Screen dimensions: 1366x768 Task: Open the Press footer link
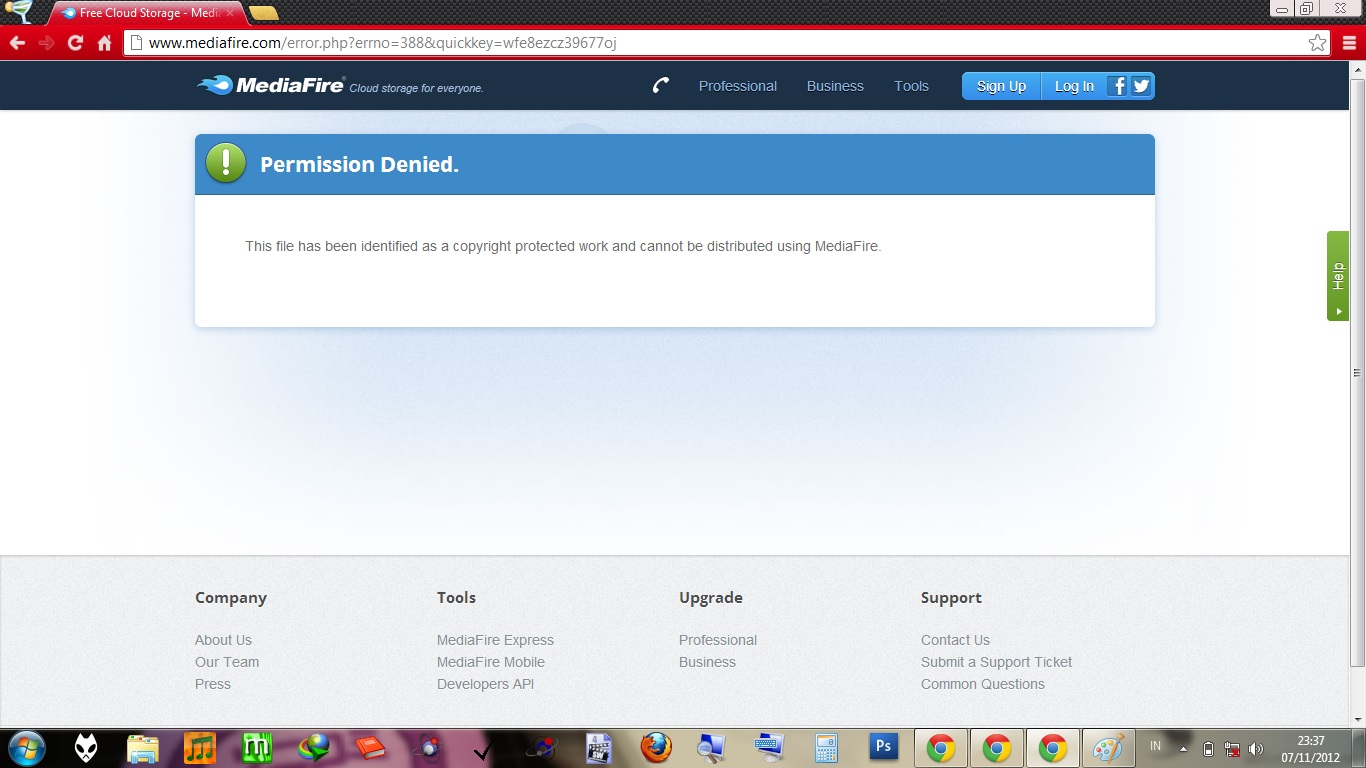tap(213, 684)
